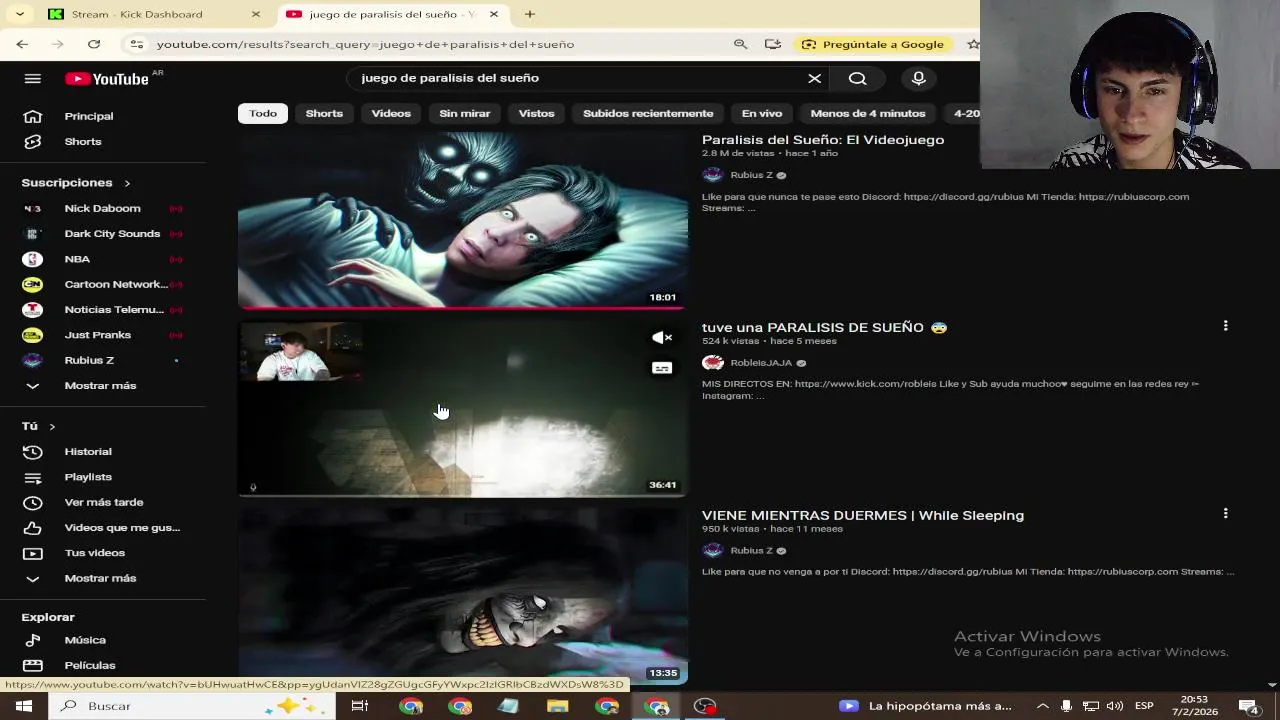Open the browser zoom magnifier icon
1280x720 pixels.
[x=740, y=44]
